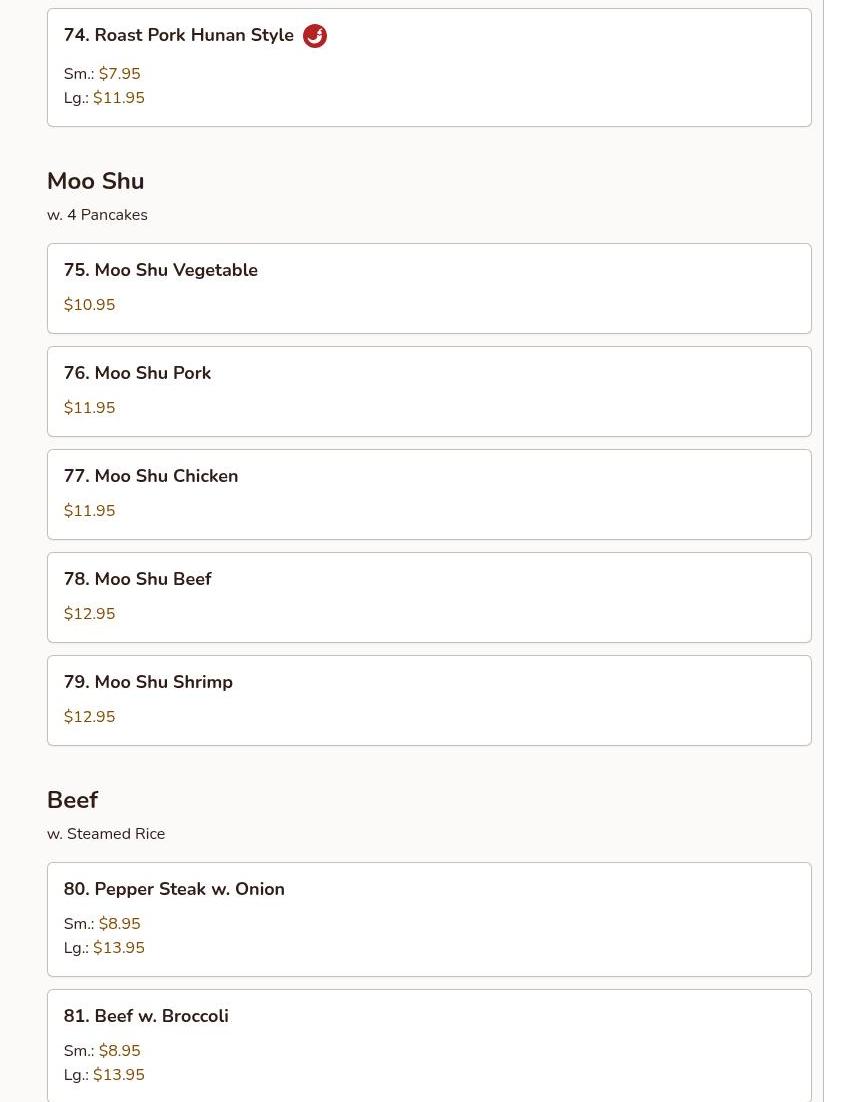Click the spicy chili pepper icon
The height and width of the screenshot is (1102, 844).
pos(315,35)
